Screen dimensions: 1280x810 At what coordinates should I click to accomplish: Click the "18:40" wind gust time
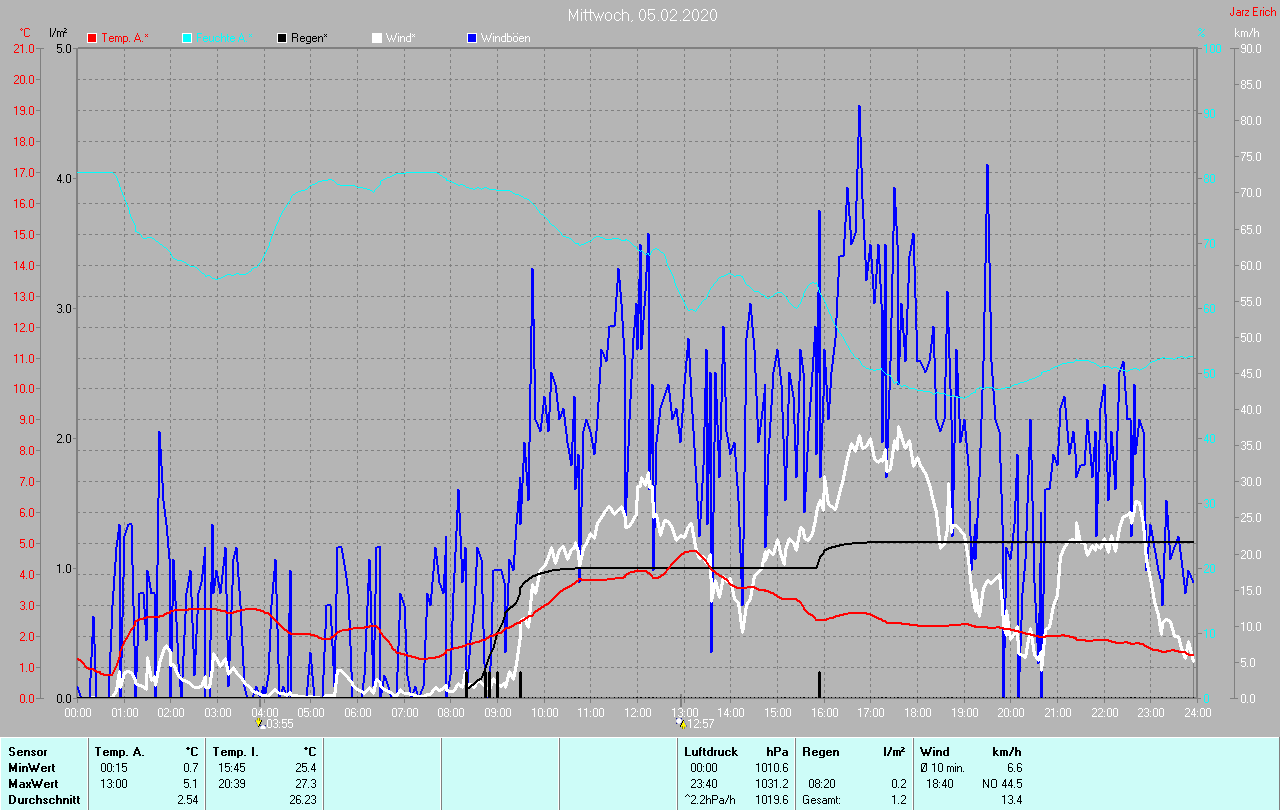pos(940,784)
